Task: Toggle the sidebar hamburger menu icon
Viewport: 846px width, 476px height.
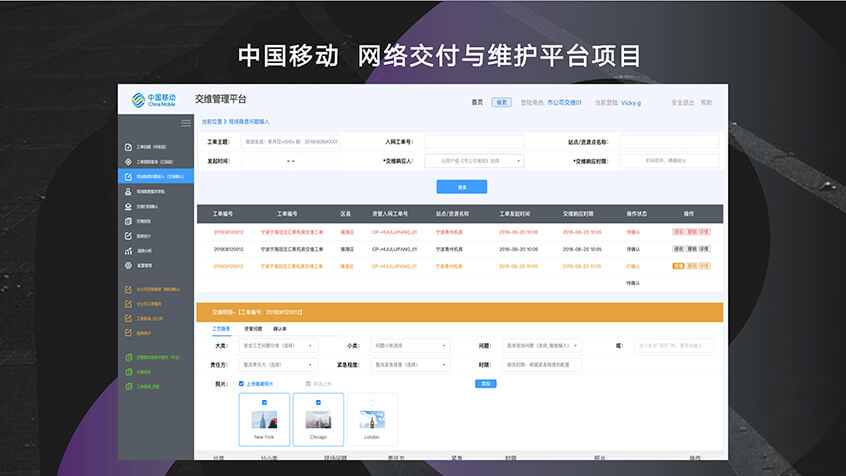Action: 185,123
